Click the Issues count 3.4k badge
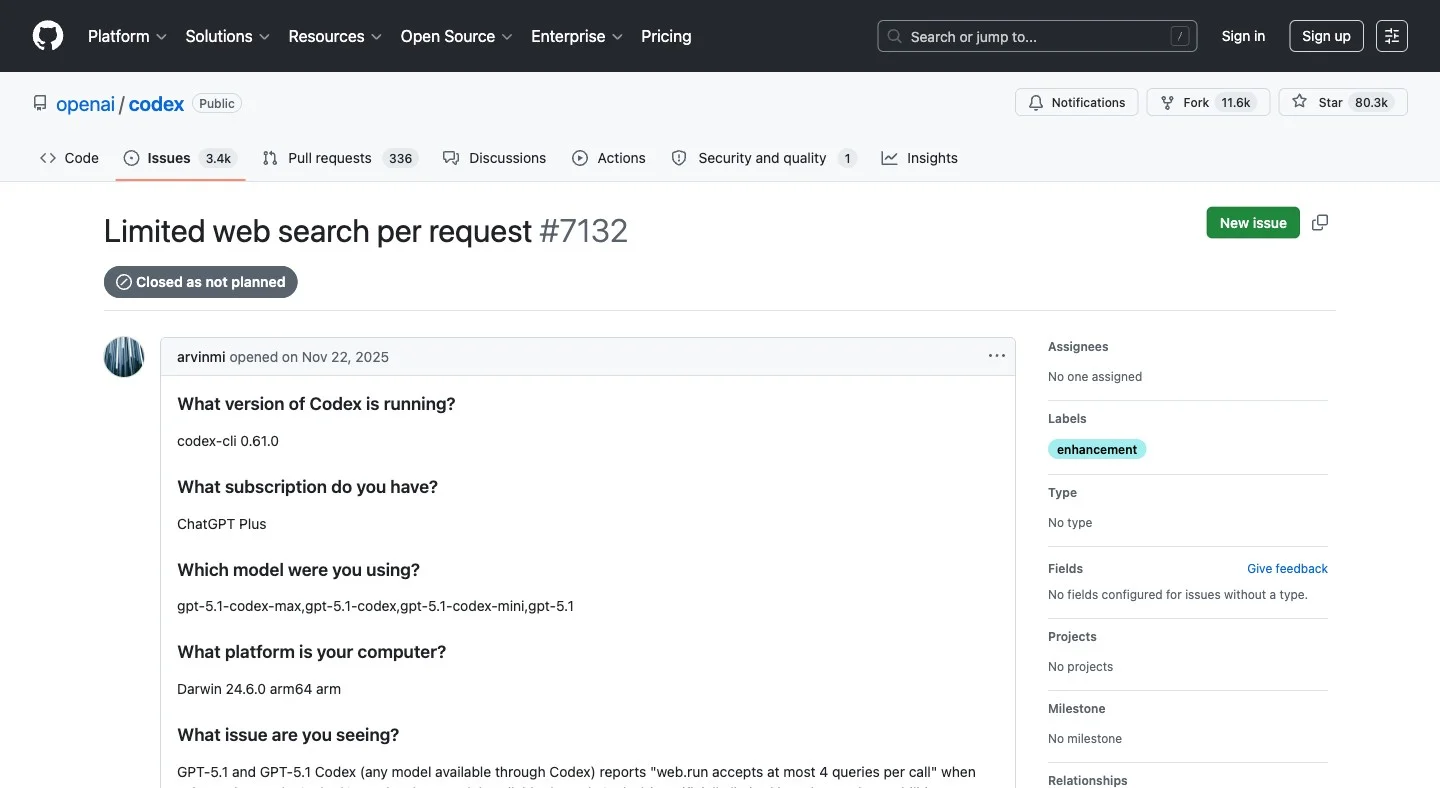1440x788 pixels. tap(218, 158)
